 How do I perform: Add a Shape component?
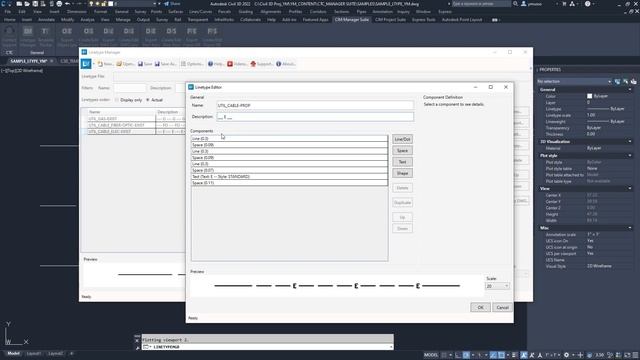(x=402, y=173)
